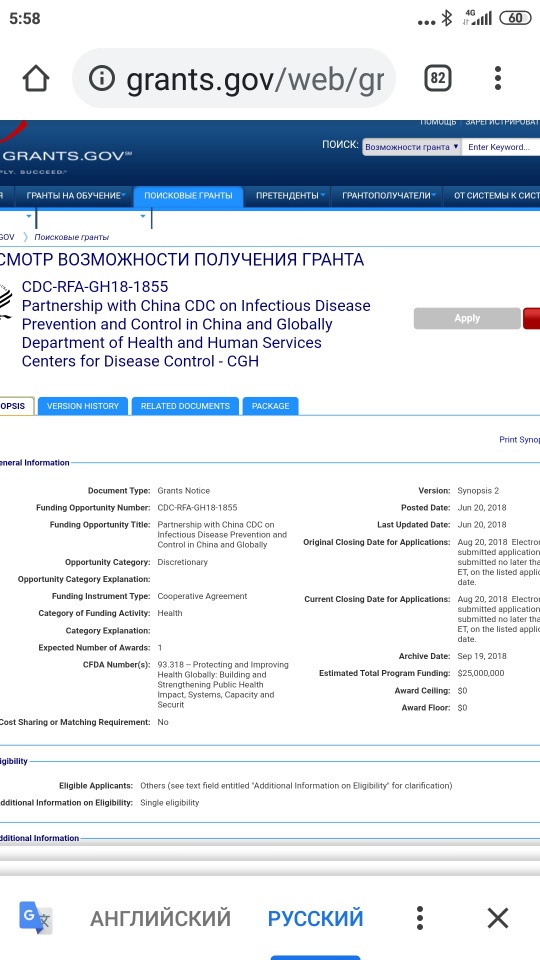Tap the Grants.gov logo
Viewport: 540px width, 960px height.
[66, 158]
